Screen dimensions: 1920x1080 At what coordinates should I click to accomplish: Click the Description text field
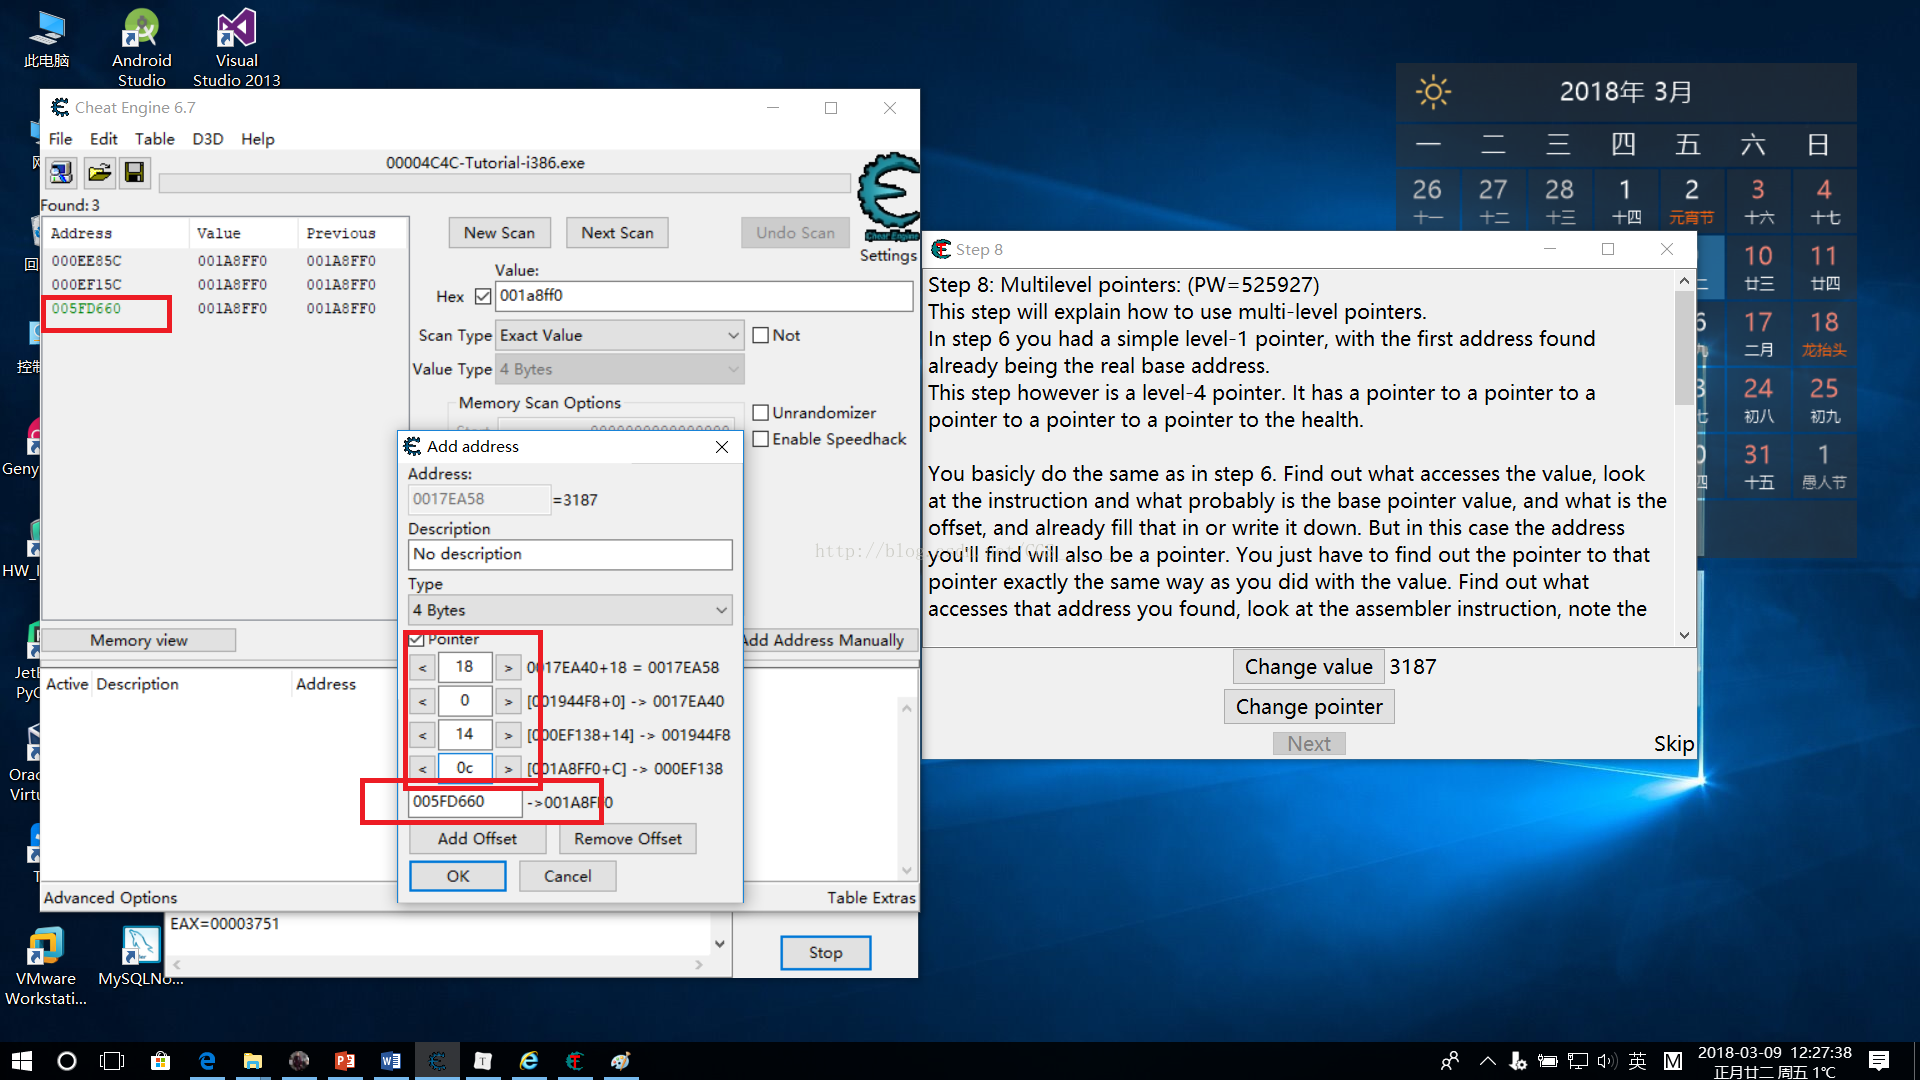pyautogui.click(x=570, y=555)
